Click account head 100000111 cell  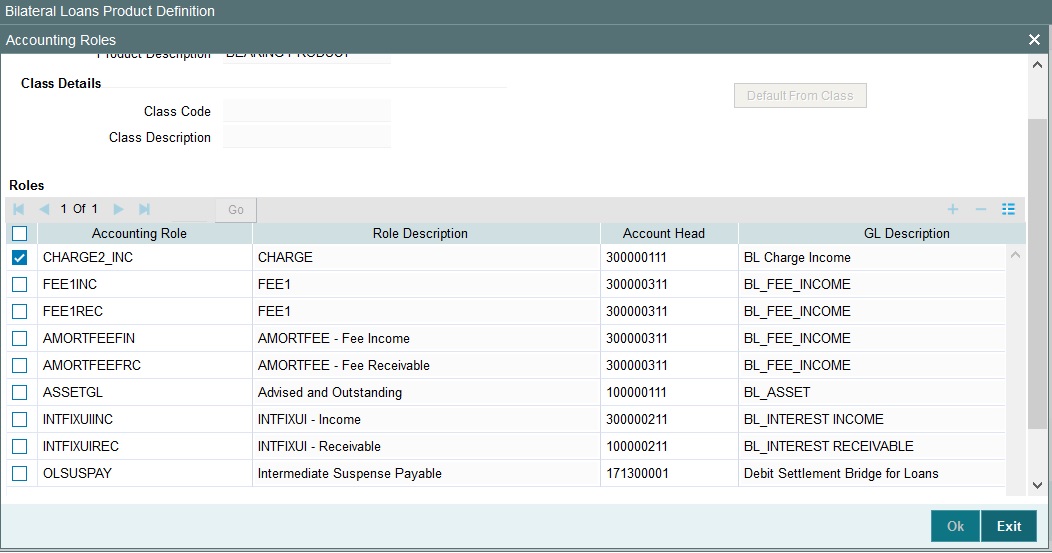670,392
